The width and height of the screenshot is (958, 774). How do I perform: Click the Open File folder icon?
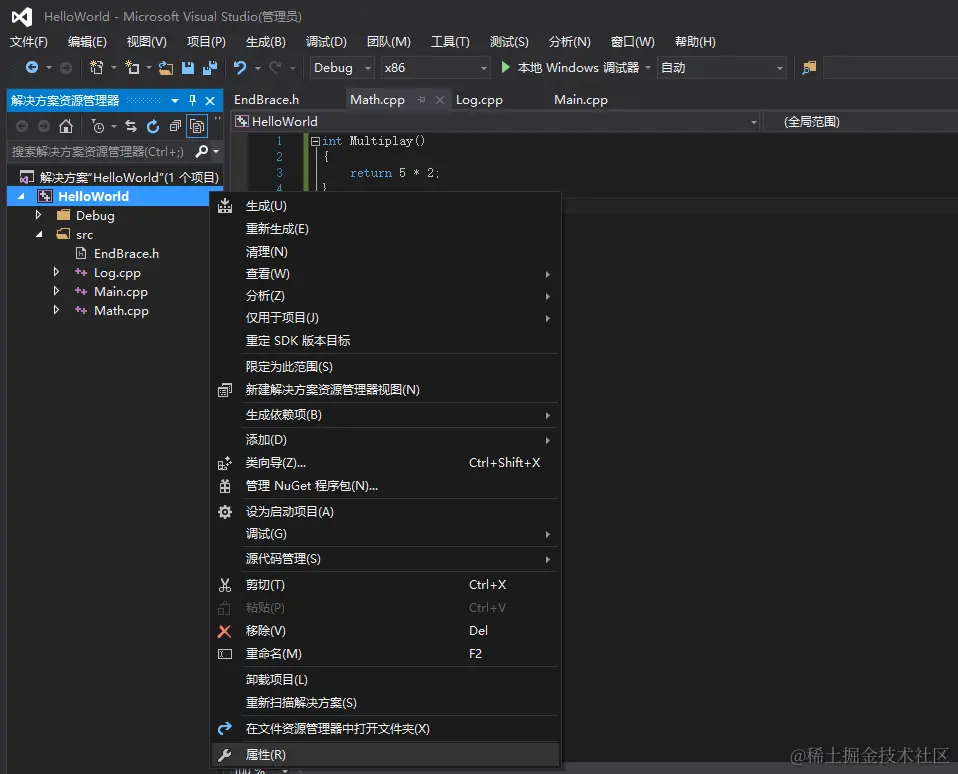[x=165, y=68]
